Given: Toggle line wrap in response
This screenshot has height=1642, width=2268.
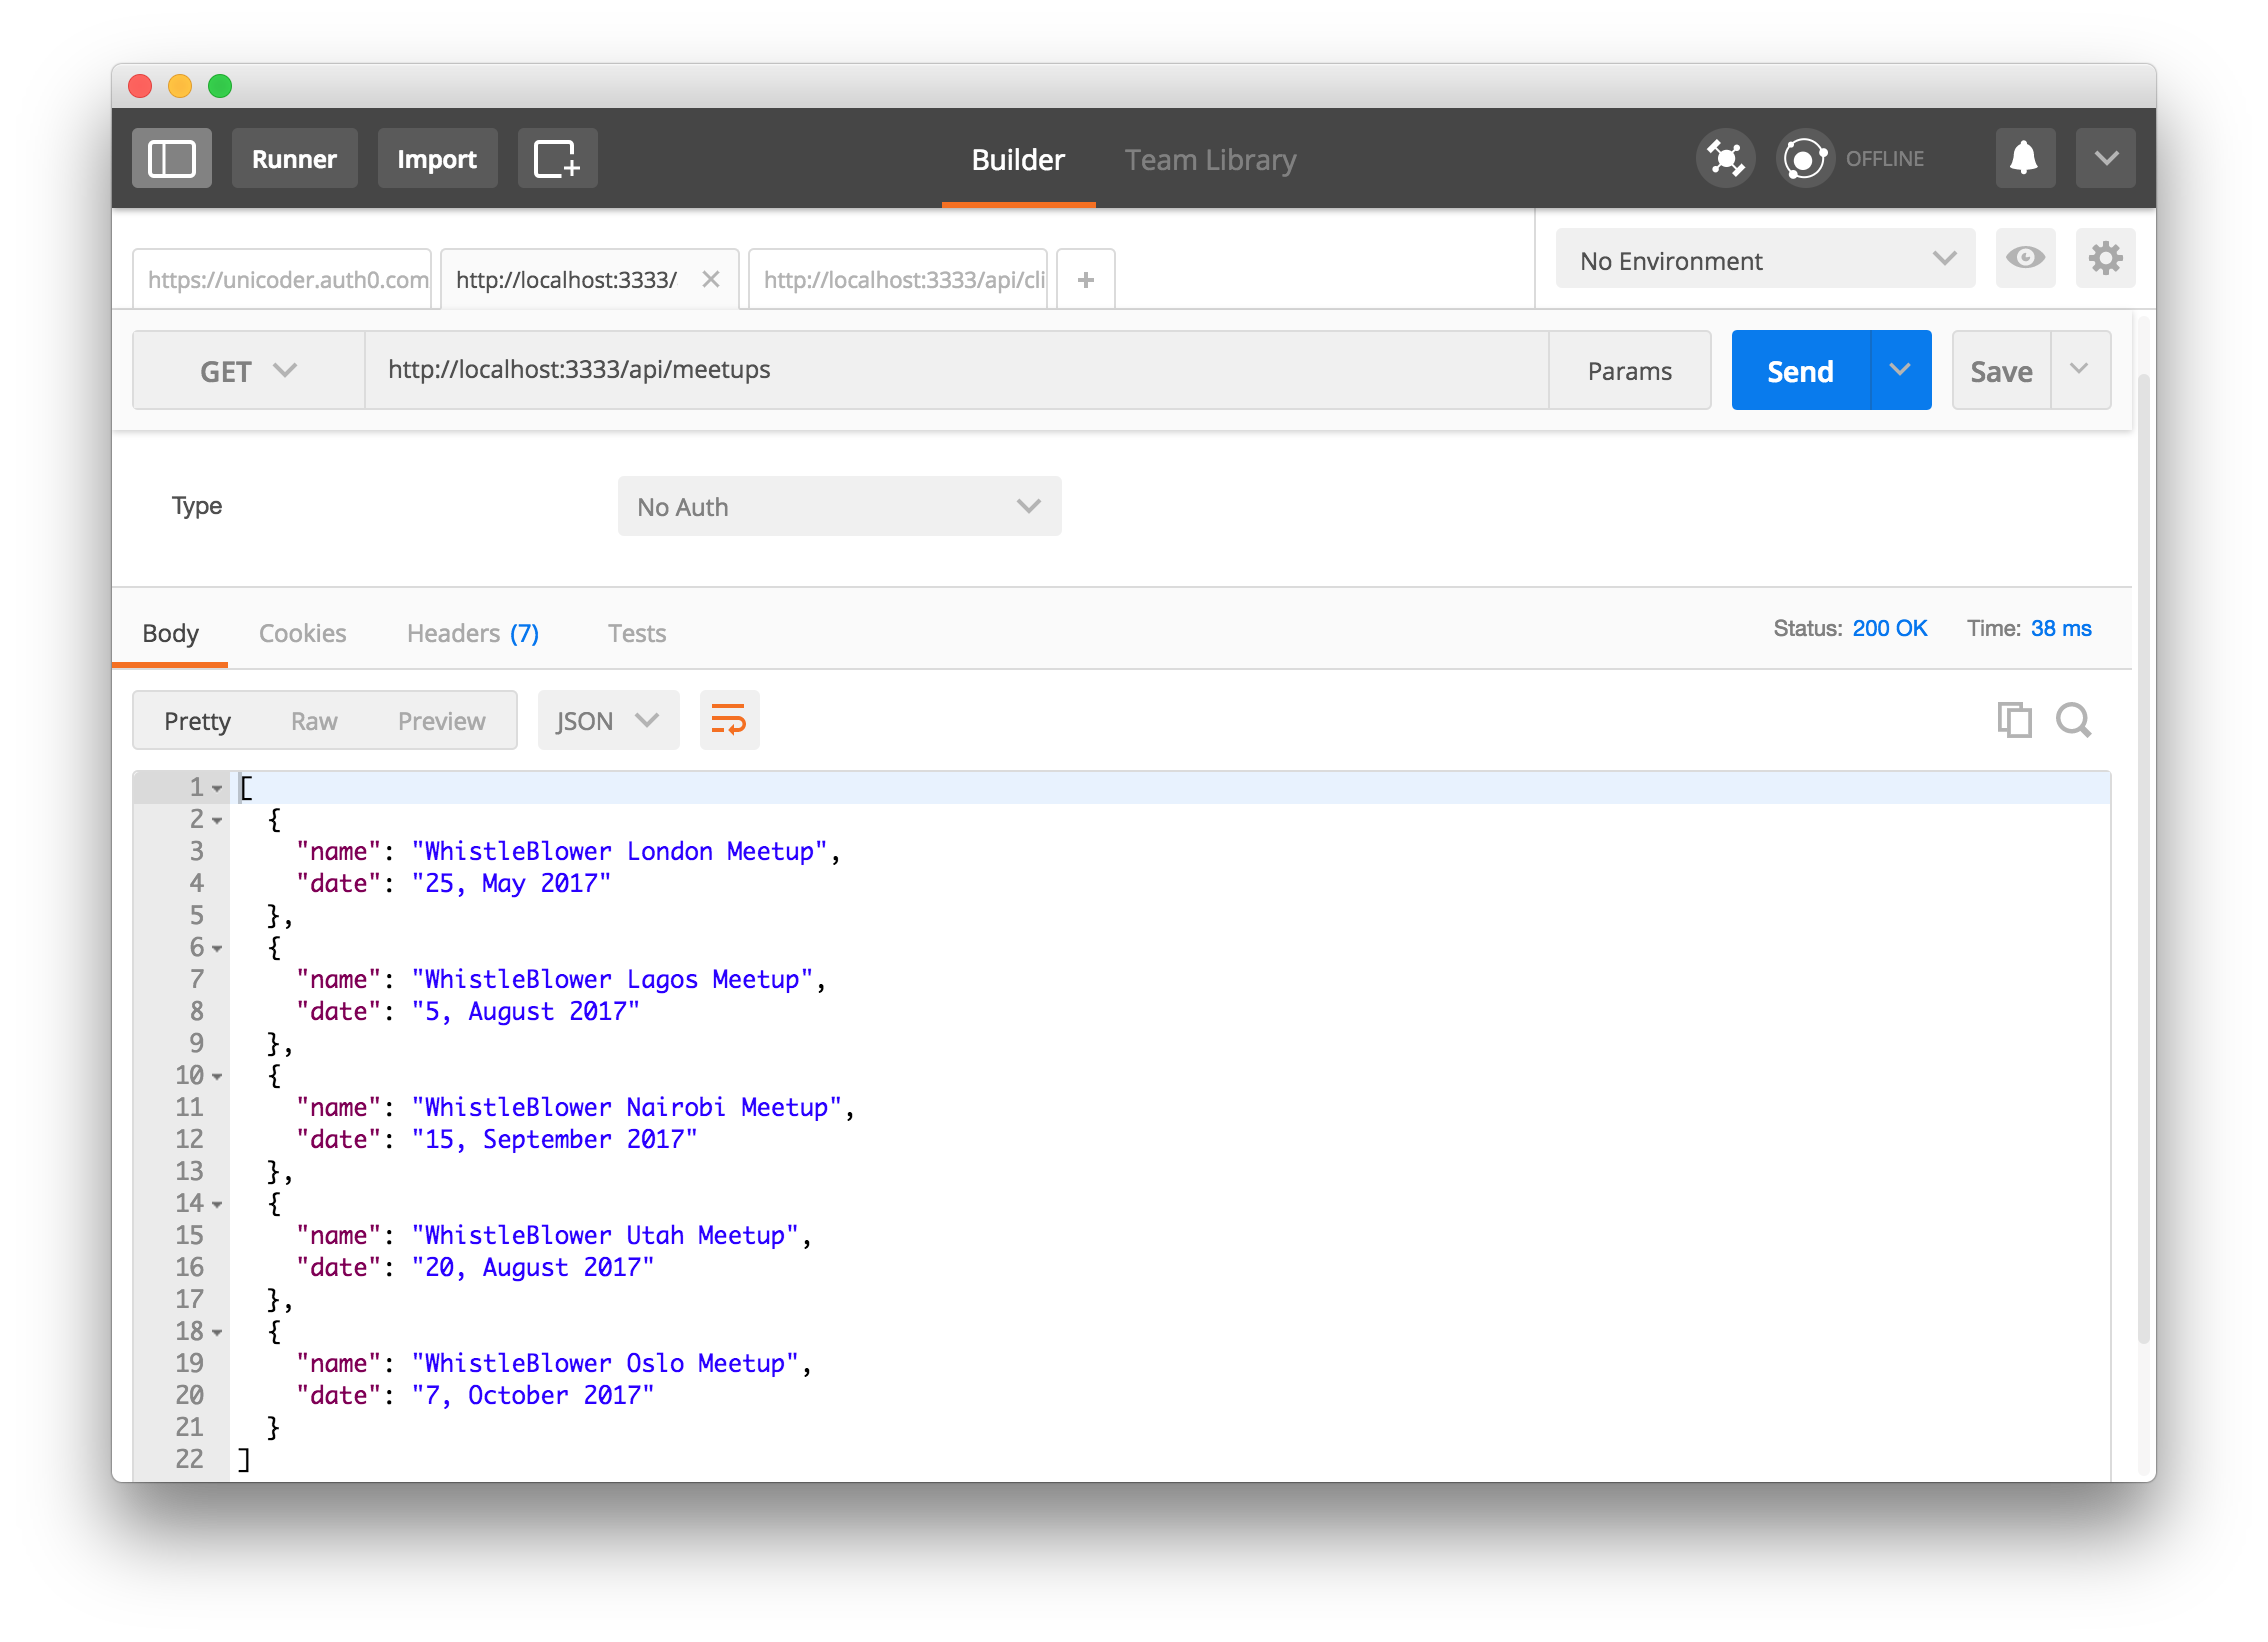Looking at the screenshot, I should coord(729,720).
